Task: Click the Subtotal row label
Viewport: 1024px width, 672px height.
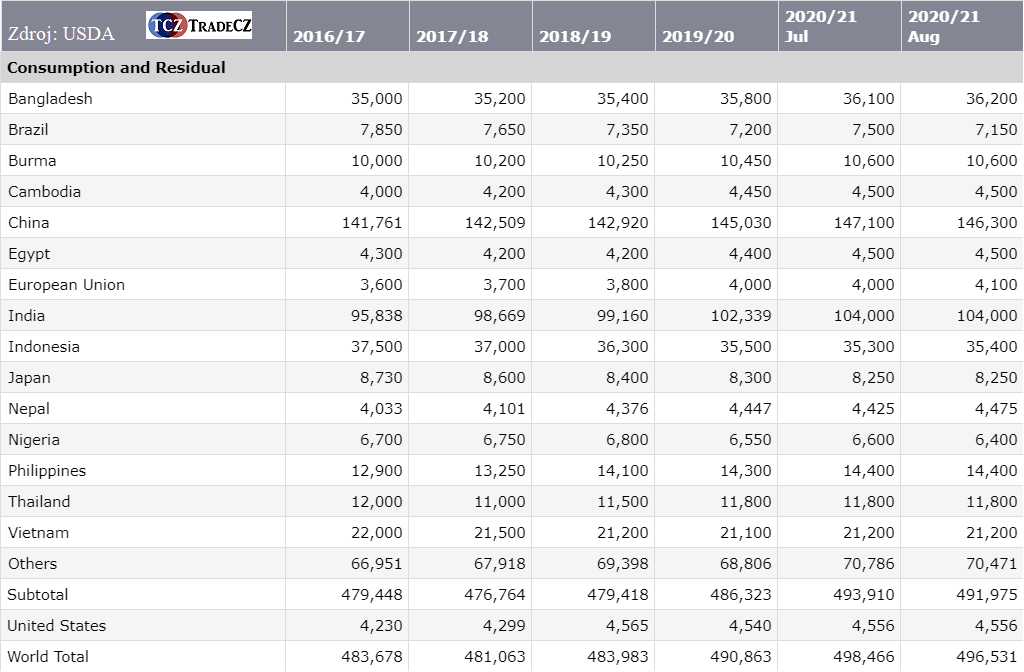Action: pyautogui.click(x=38, y=595)
